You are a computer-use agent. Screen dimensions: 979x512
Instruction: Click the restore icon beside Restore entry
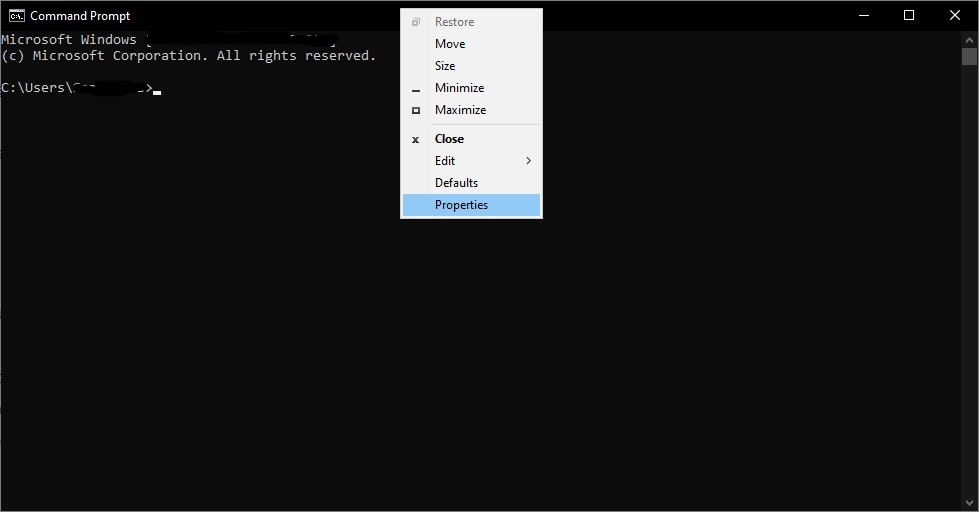pyautogui.click(x=416, y=22)
